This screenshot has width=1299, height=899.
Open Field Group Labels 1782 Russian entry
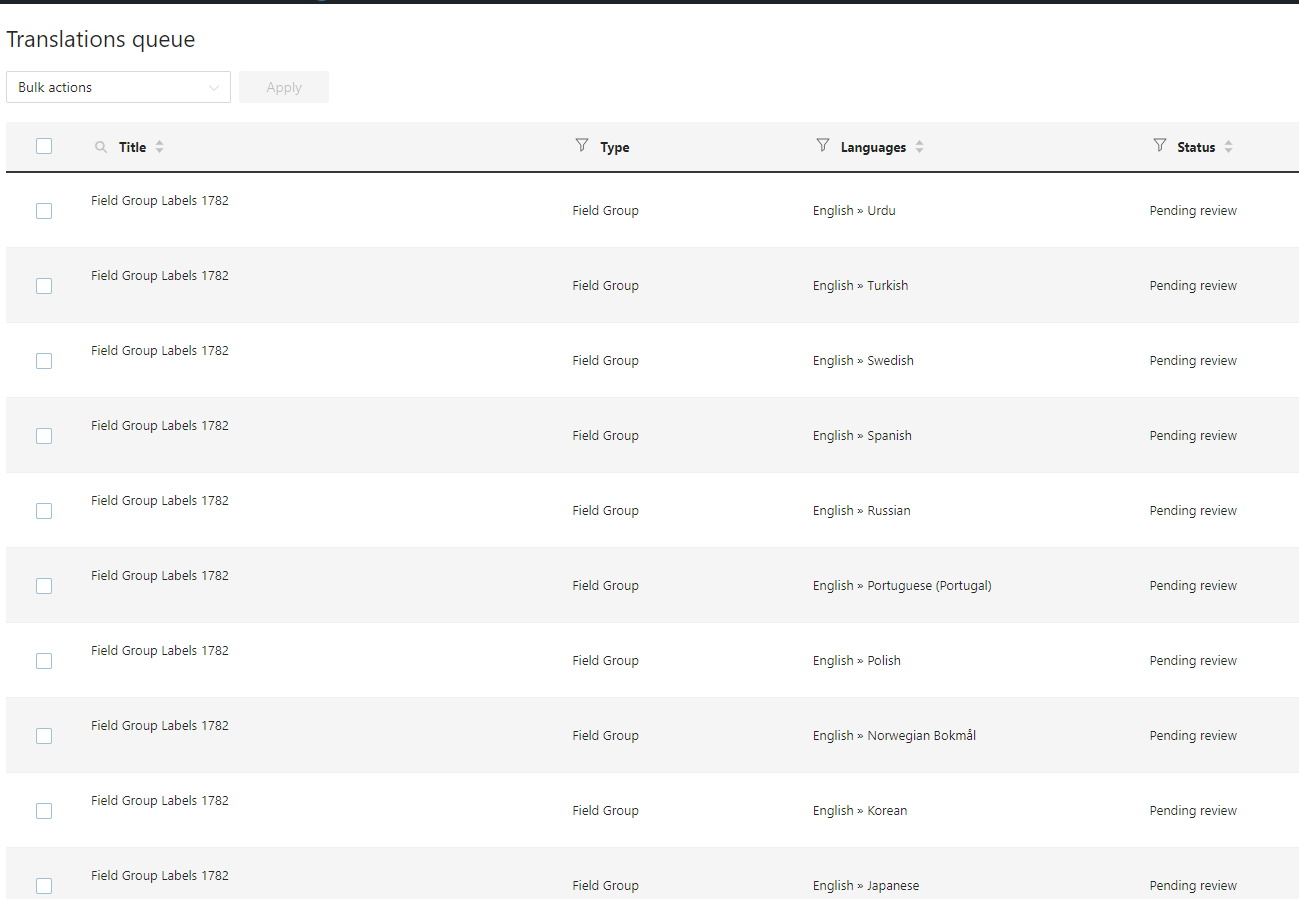pyautogui.click(x=160, y=501)
